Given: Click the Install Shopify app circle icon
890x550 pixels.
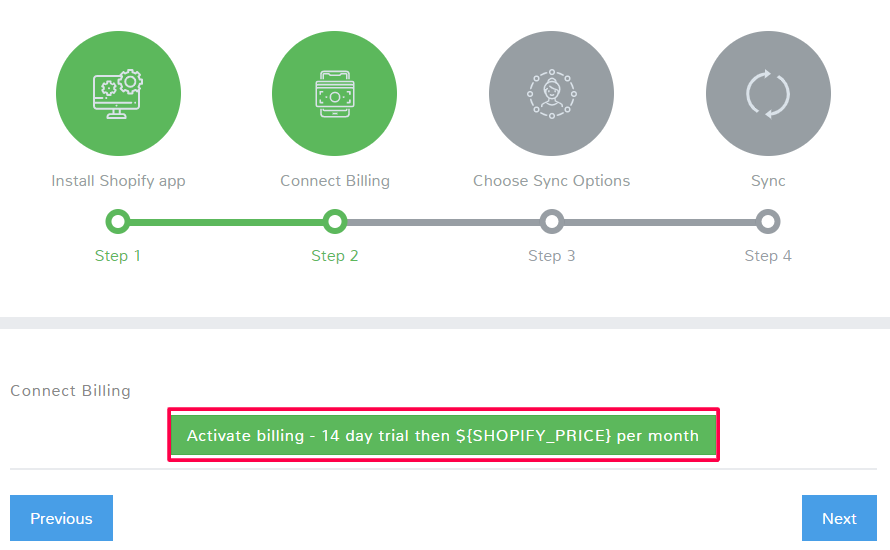Looking at the screenshot, I should 118,94.
